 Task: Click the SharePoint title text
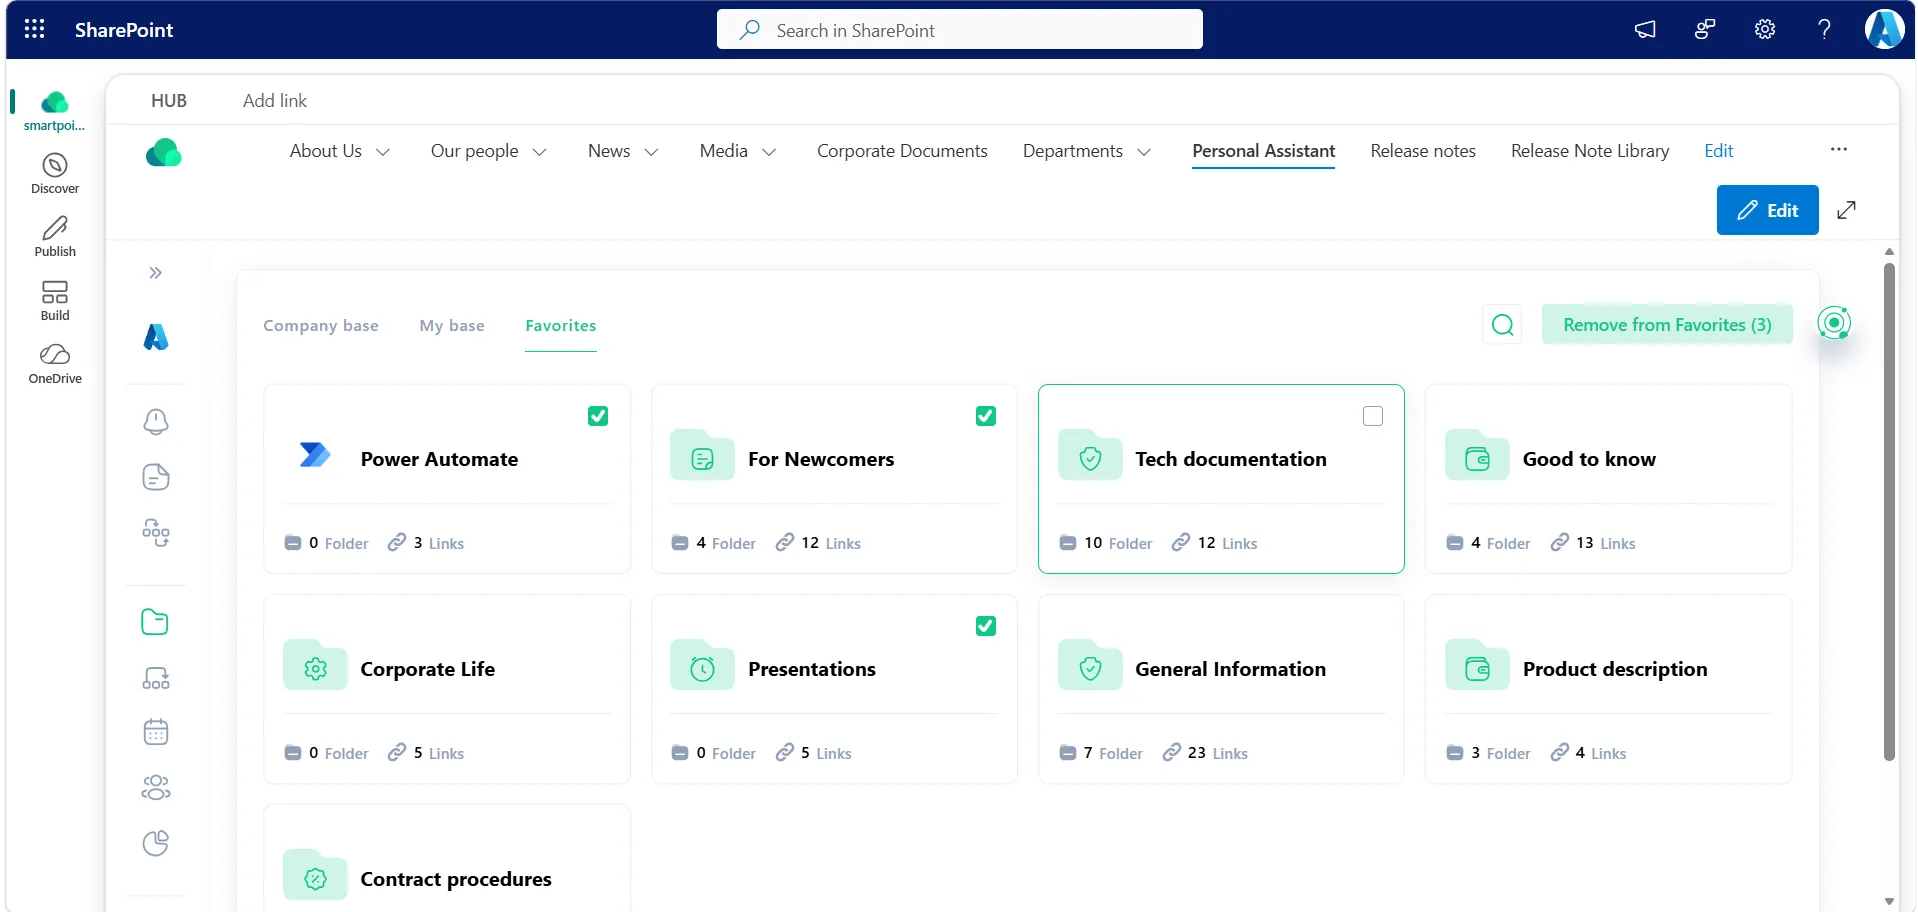(x=124, y=30)
